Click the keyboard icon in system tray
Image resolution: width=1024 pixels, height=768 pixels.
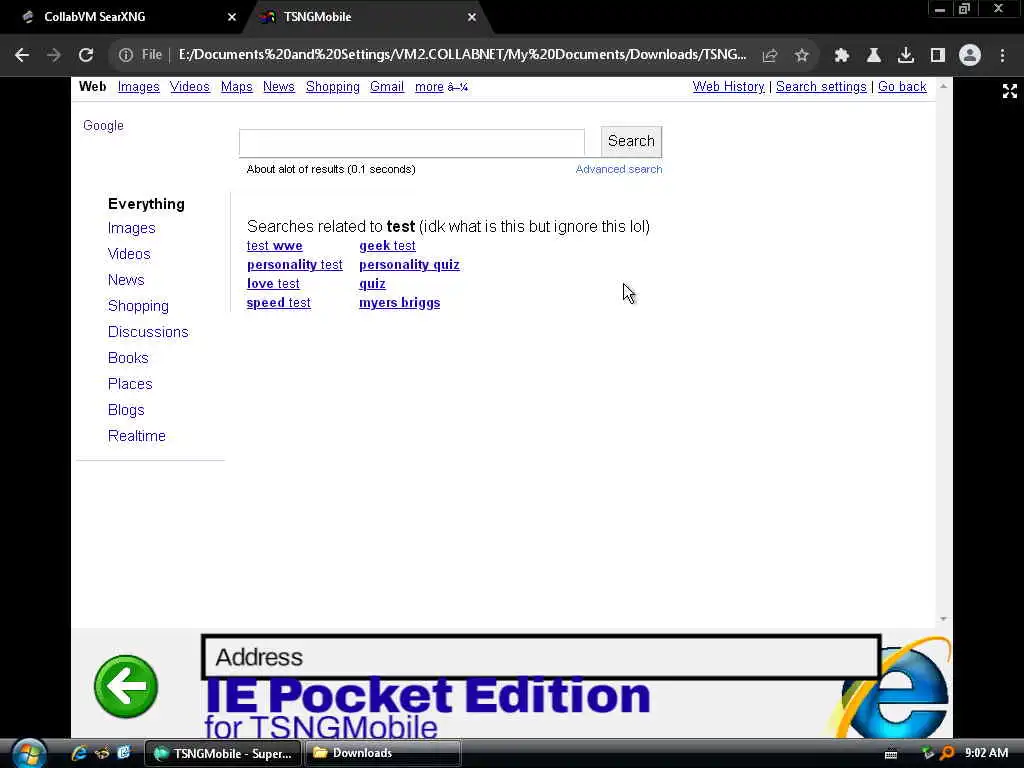pyautogui.click(x=891, y=754)
